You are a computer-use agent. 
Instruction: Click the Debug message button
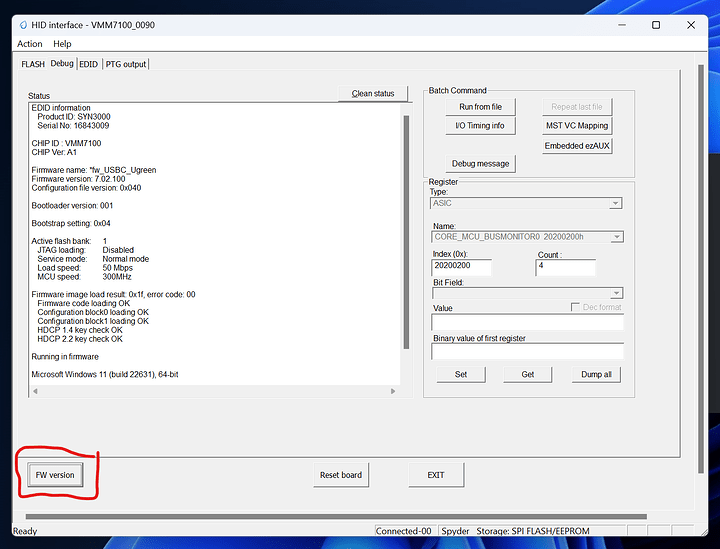point(480,164)
